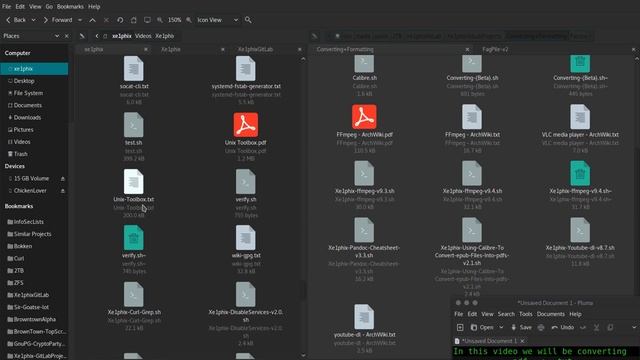This screenshot has width=640, height=360.
Task: Select the Unix-Toolbox.txt file icon
Action: [x=133, y=181]
